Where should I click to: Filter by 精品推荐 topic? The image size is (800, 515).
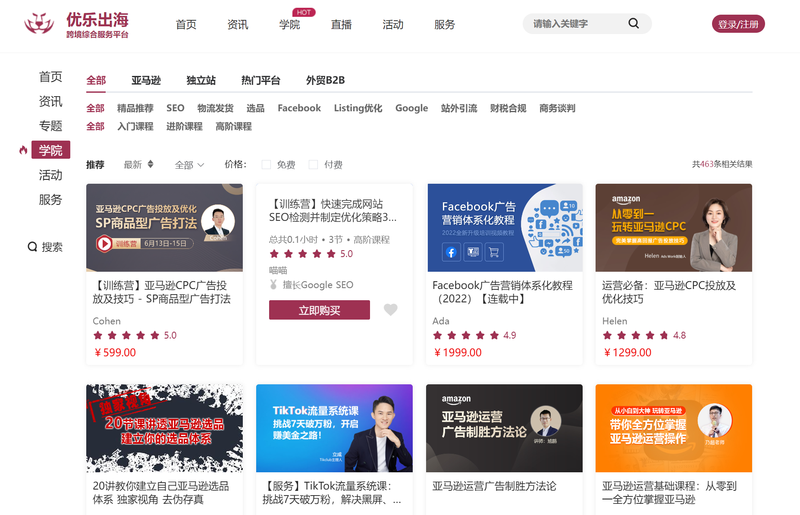[x=135, y=108]
